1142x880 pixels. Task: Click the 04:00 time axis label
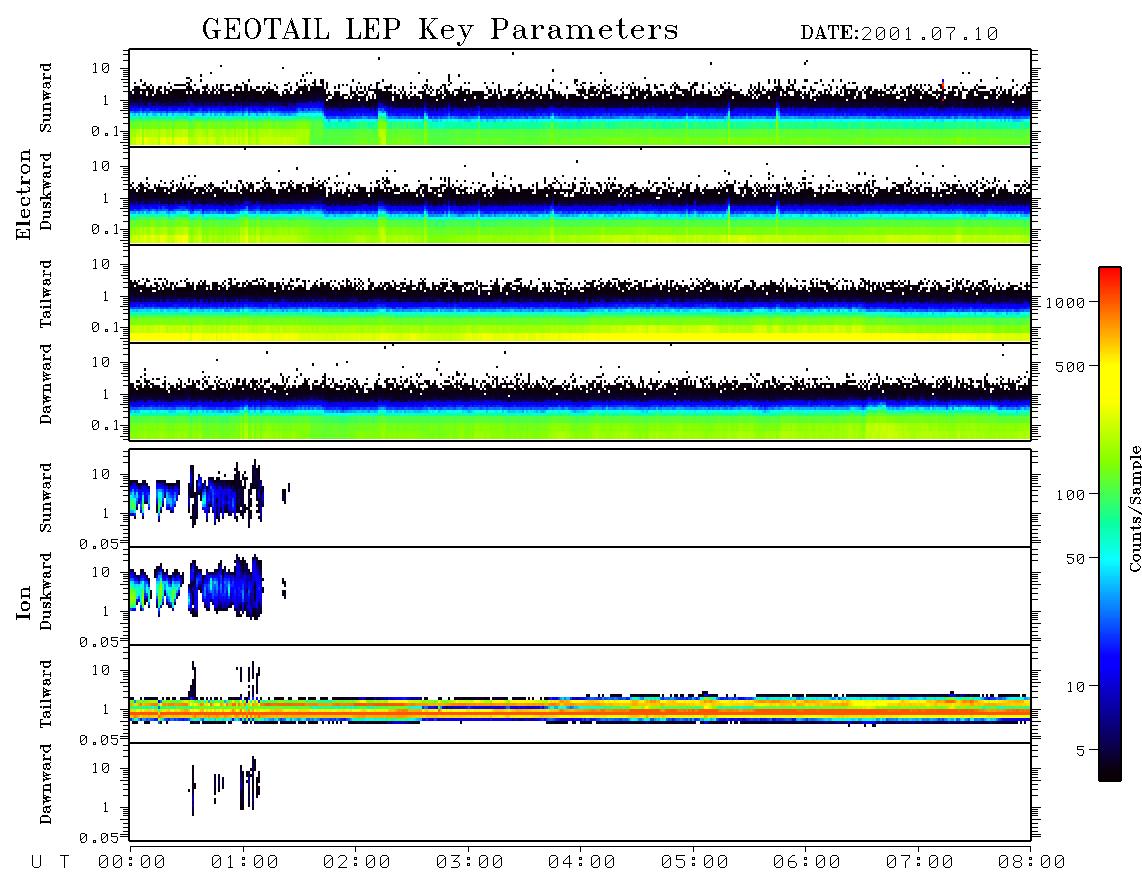pos(581,863)
